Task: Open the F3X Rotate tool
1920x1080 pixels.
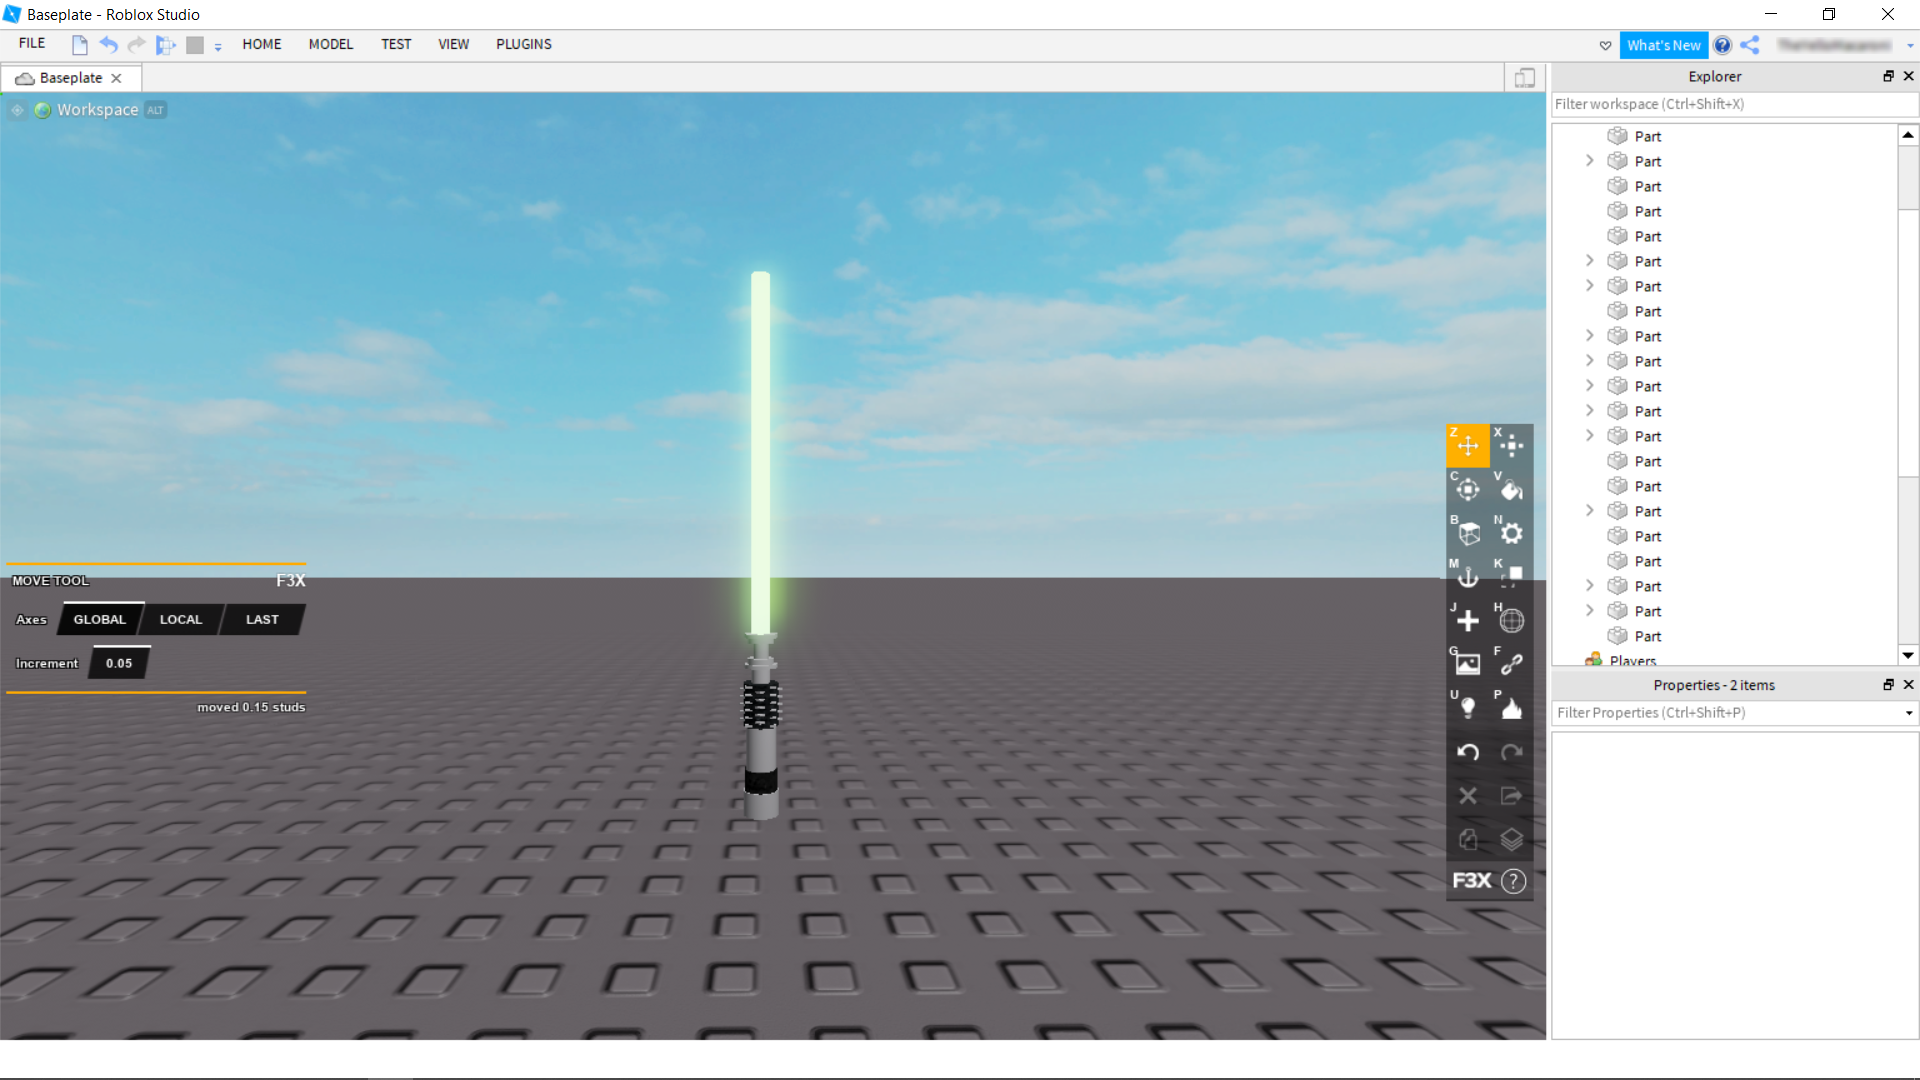Action: pyautogui.click(x=1467, y=490)
